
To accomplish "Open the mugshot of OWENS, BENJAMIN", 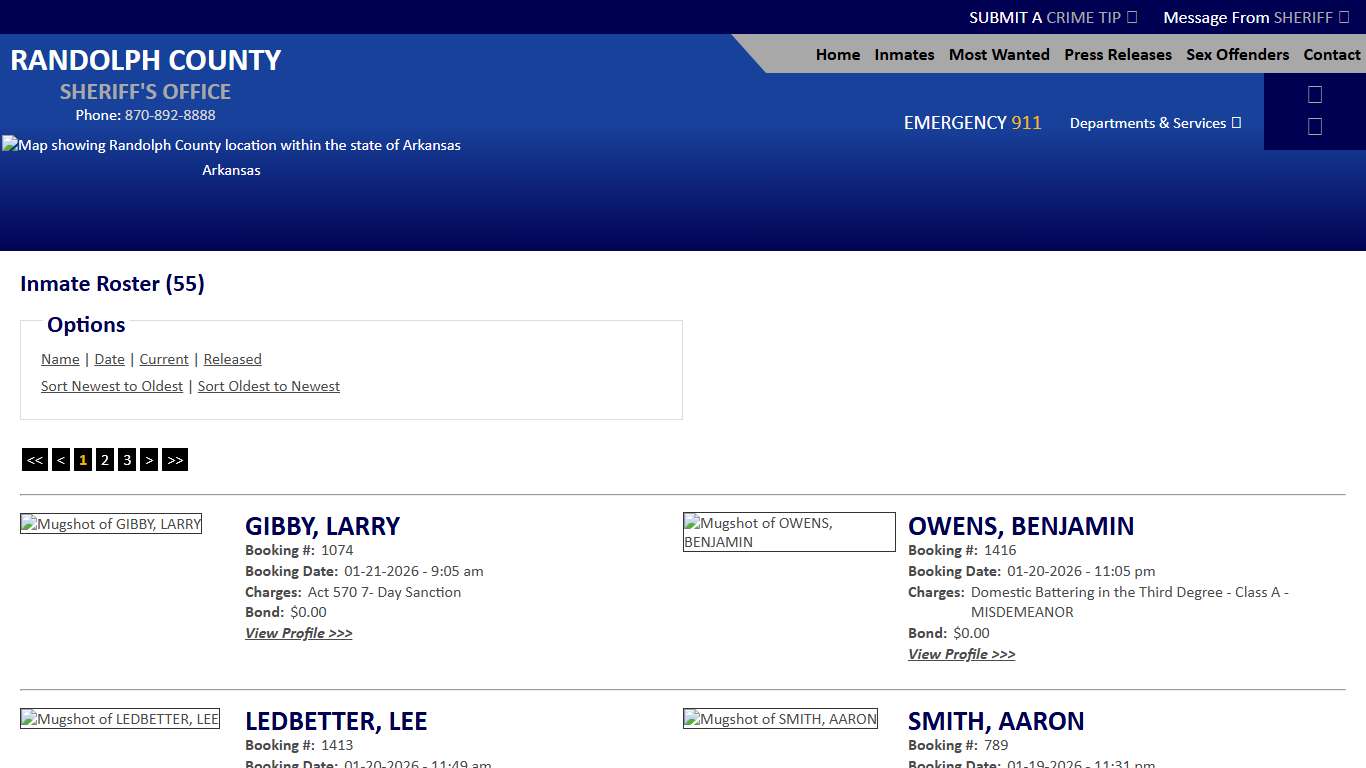I will [788, 531].
